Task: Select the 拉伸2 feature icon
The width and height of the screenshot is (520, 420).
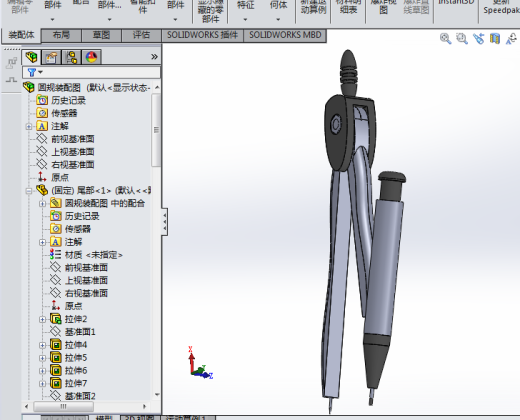Action: click(x=56, y=319)
